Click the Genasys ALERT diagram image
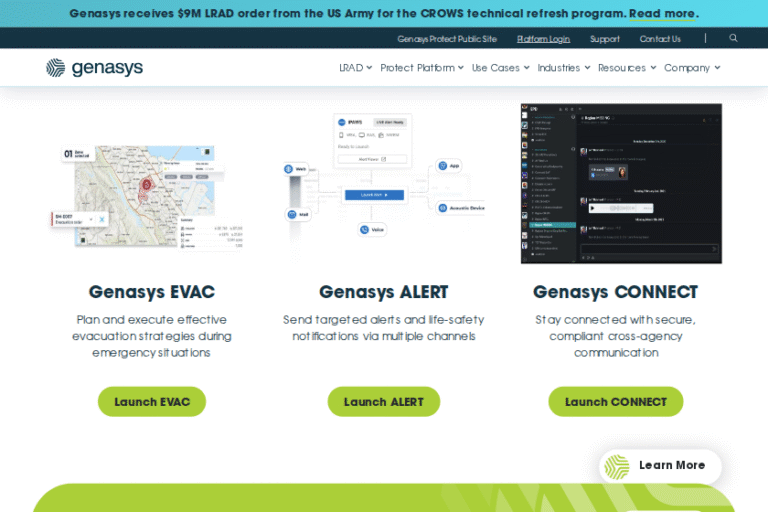This screenshot has width=768, height=512. pyautogui.click(x=383, y=180)
